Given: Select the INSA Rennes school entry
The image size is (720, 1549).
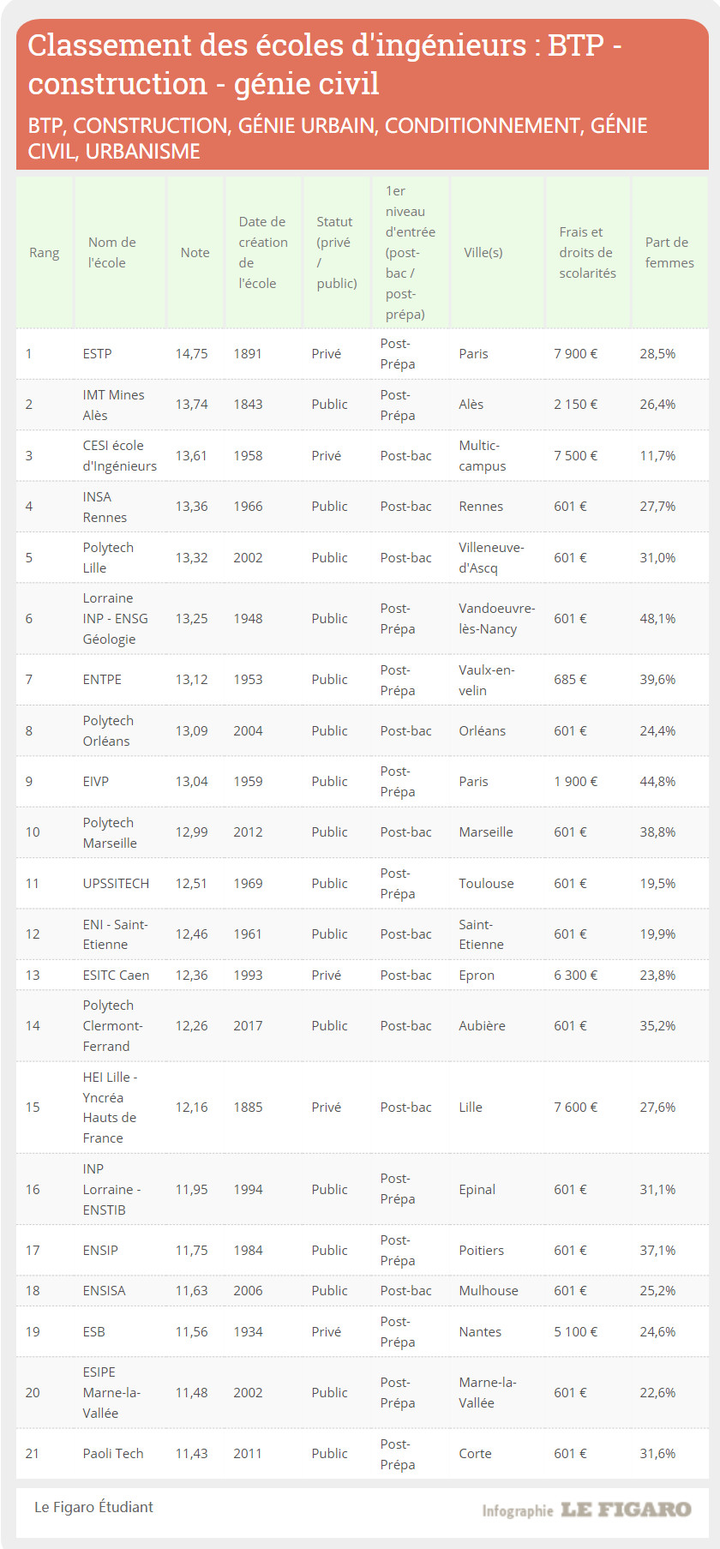Looking at the screenshot, I should [x=104, y=507].
